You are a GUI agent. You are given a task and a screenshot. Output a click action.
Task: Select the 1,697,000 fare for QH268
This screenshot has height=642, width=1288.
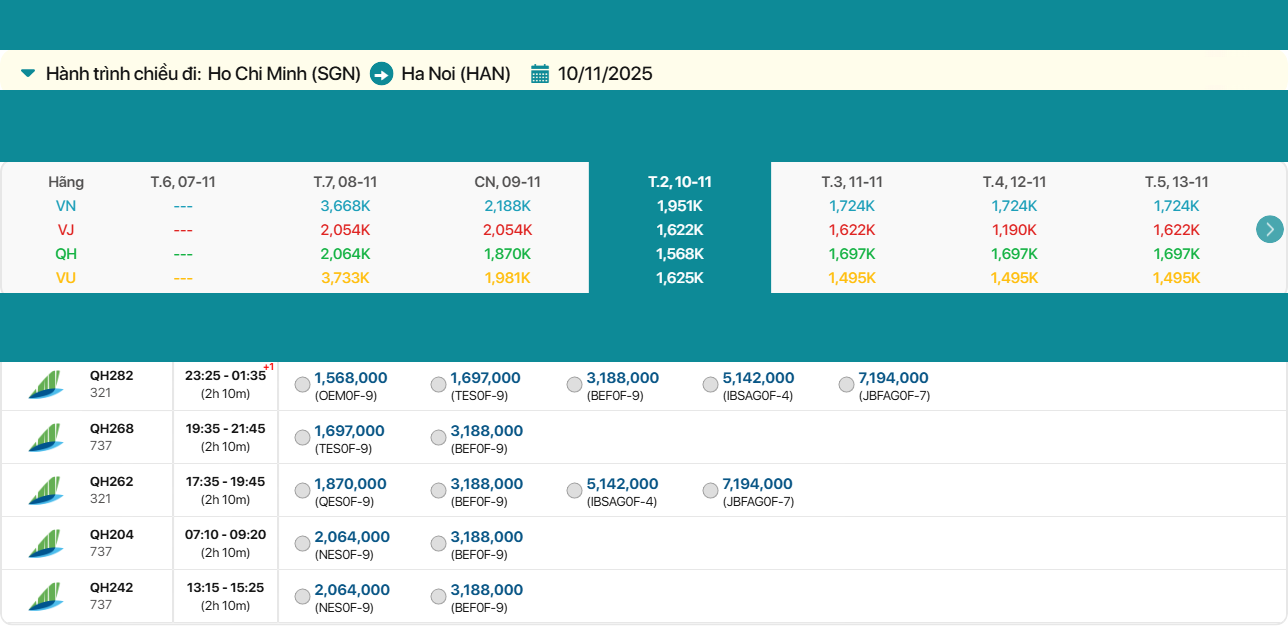pos(302,437)
